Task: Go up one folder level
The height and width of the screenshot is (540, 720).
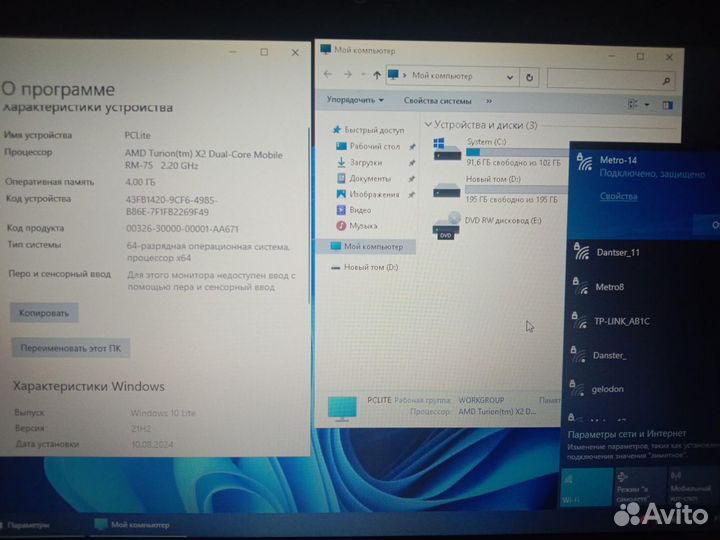Action: coord(377,75)
